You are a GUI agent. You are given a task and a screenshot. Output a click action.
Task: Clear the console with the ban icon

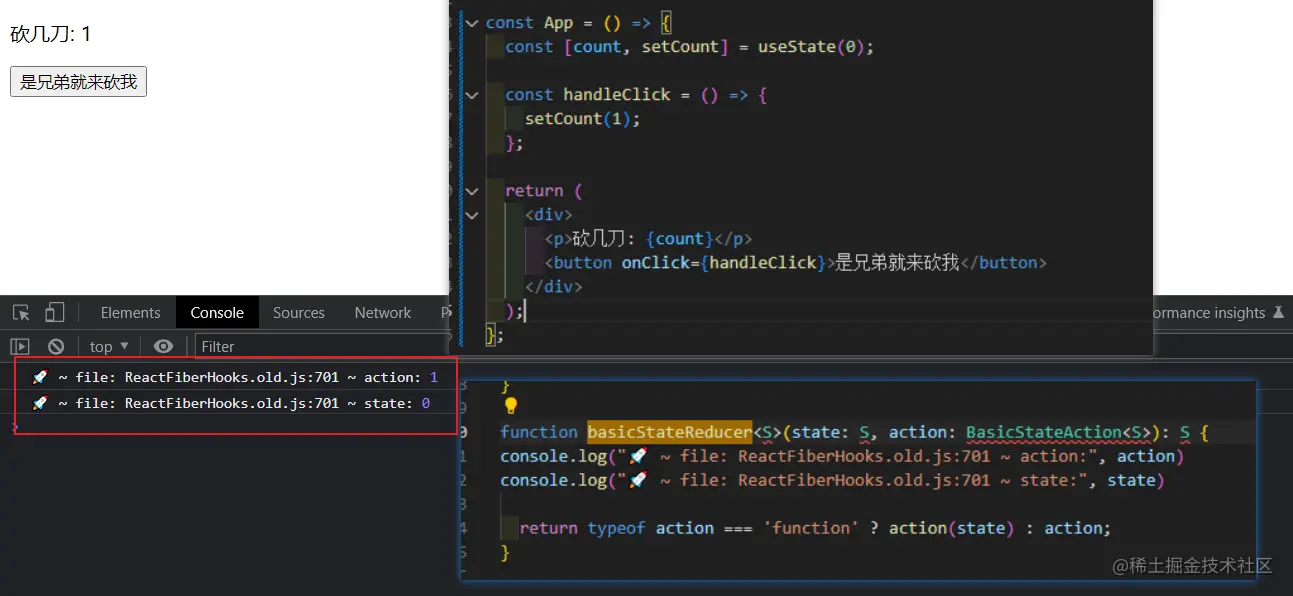point(56,346)
